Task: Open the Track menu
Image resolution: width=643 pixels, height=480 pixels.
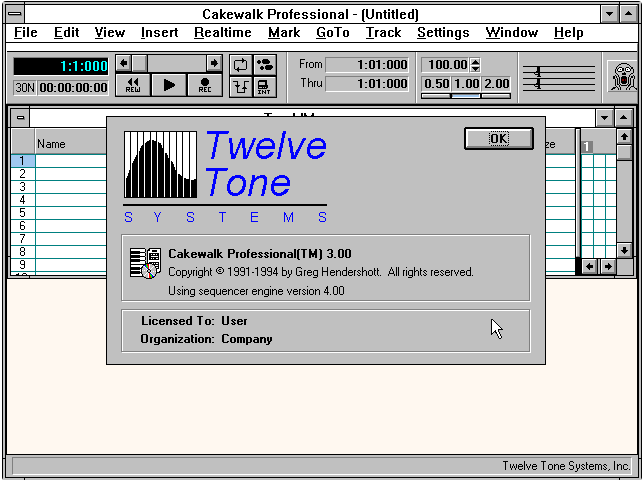Action: tap(383, 32)
